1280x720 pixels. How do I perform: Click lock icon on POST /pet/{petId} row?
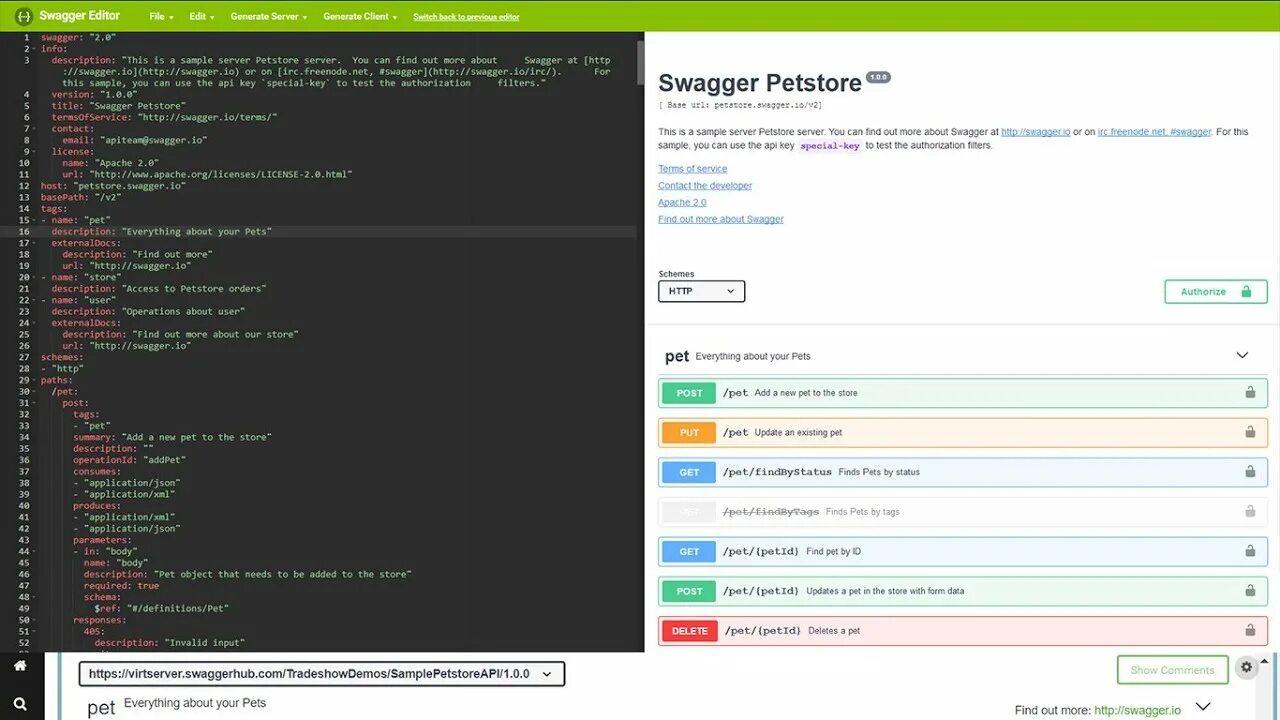click(x=1250, y=591)
